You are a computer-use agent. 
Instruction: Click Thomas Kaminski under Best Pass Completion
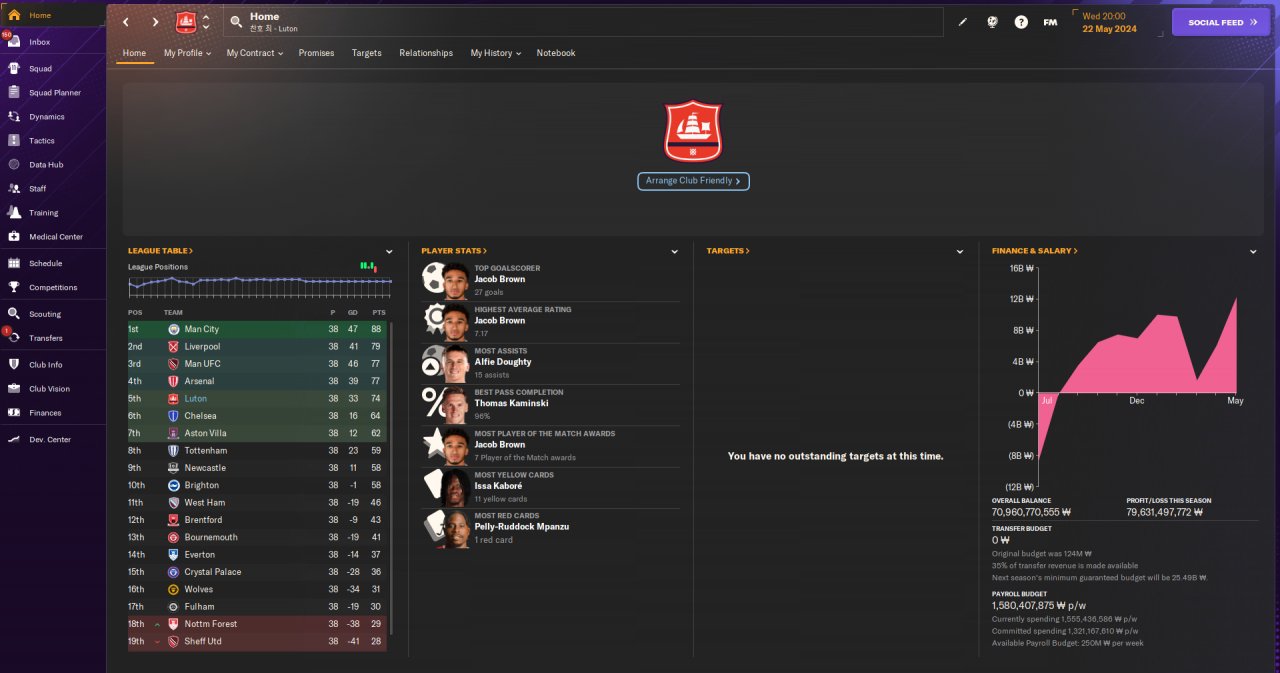512,403
